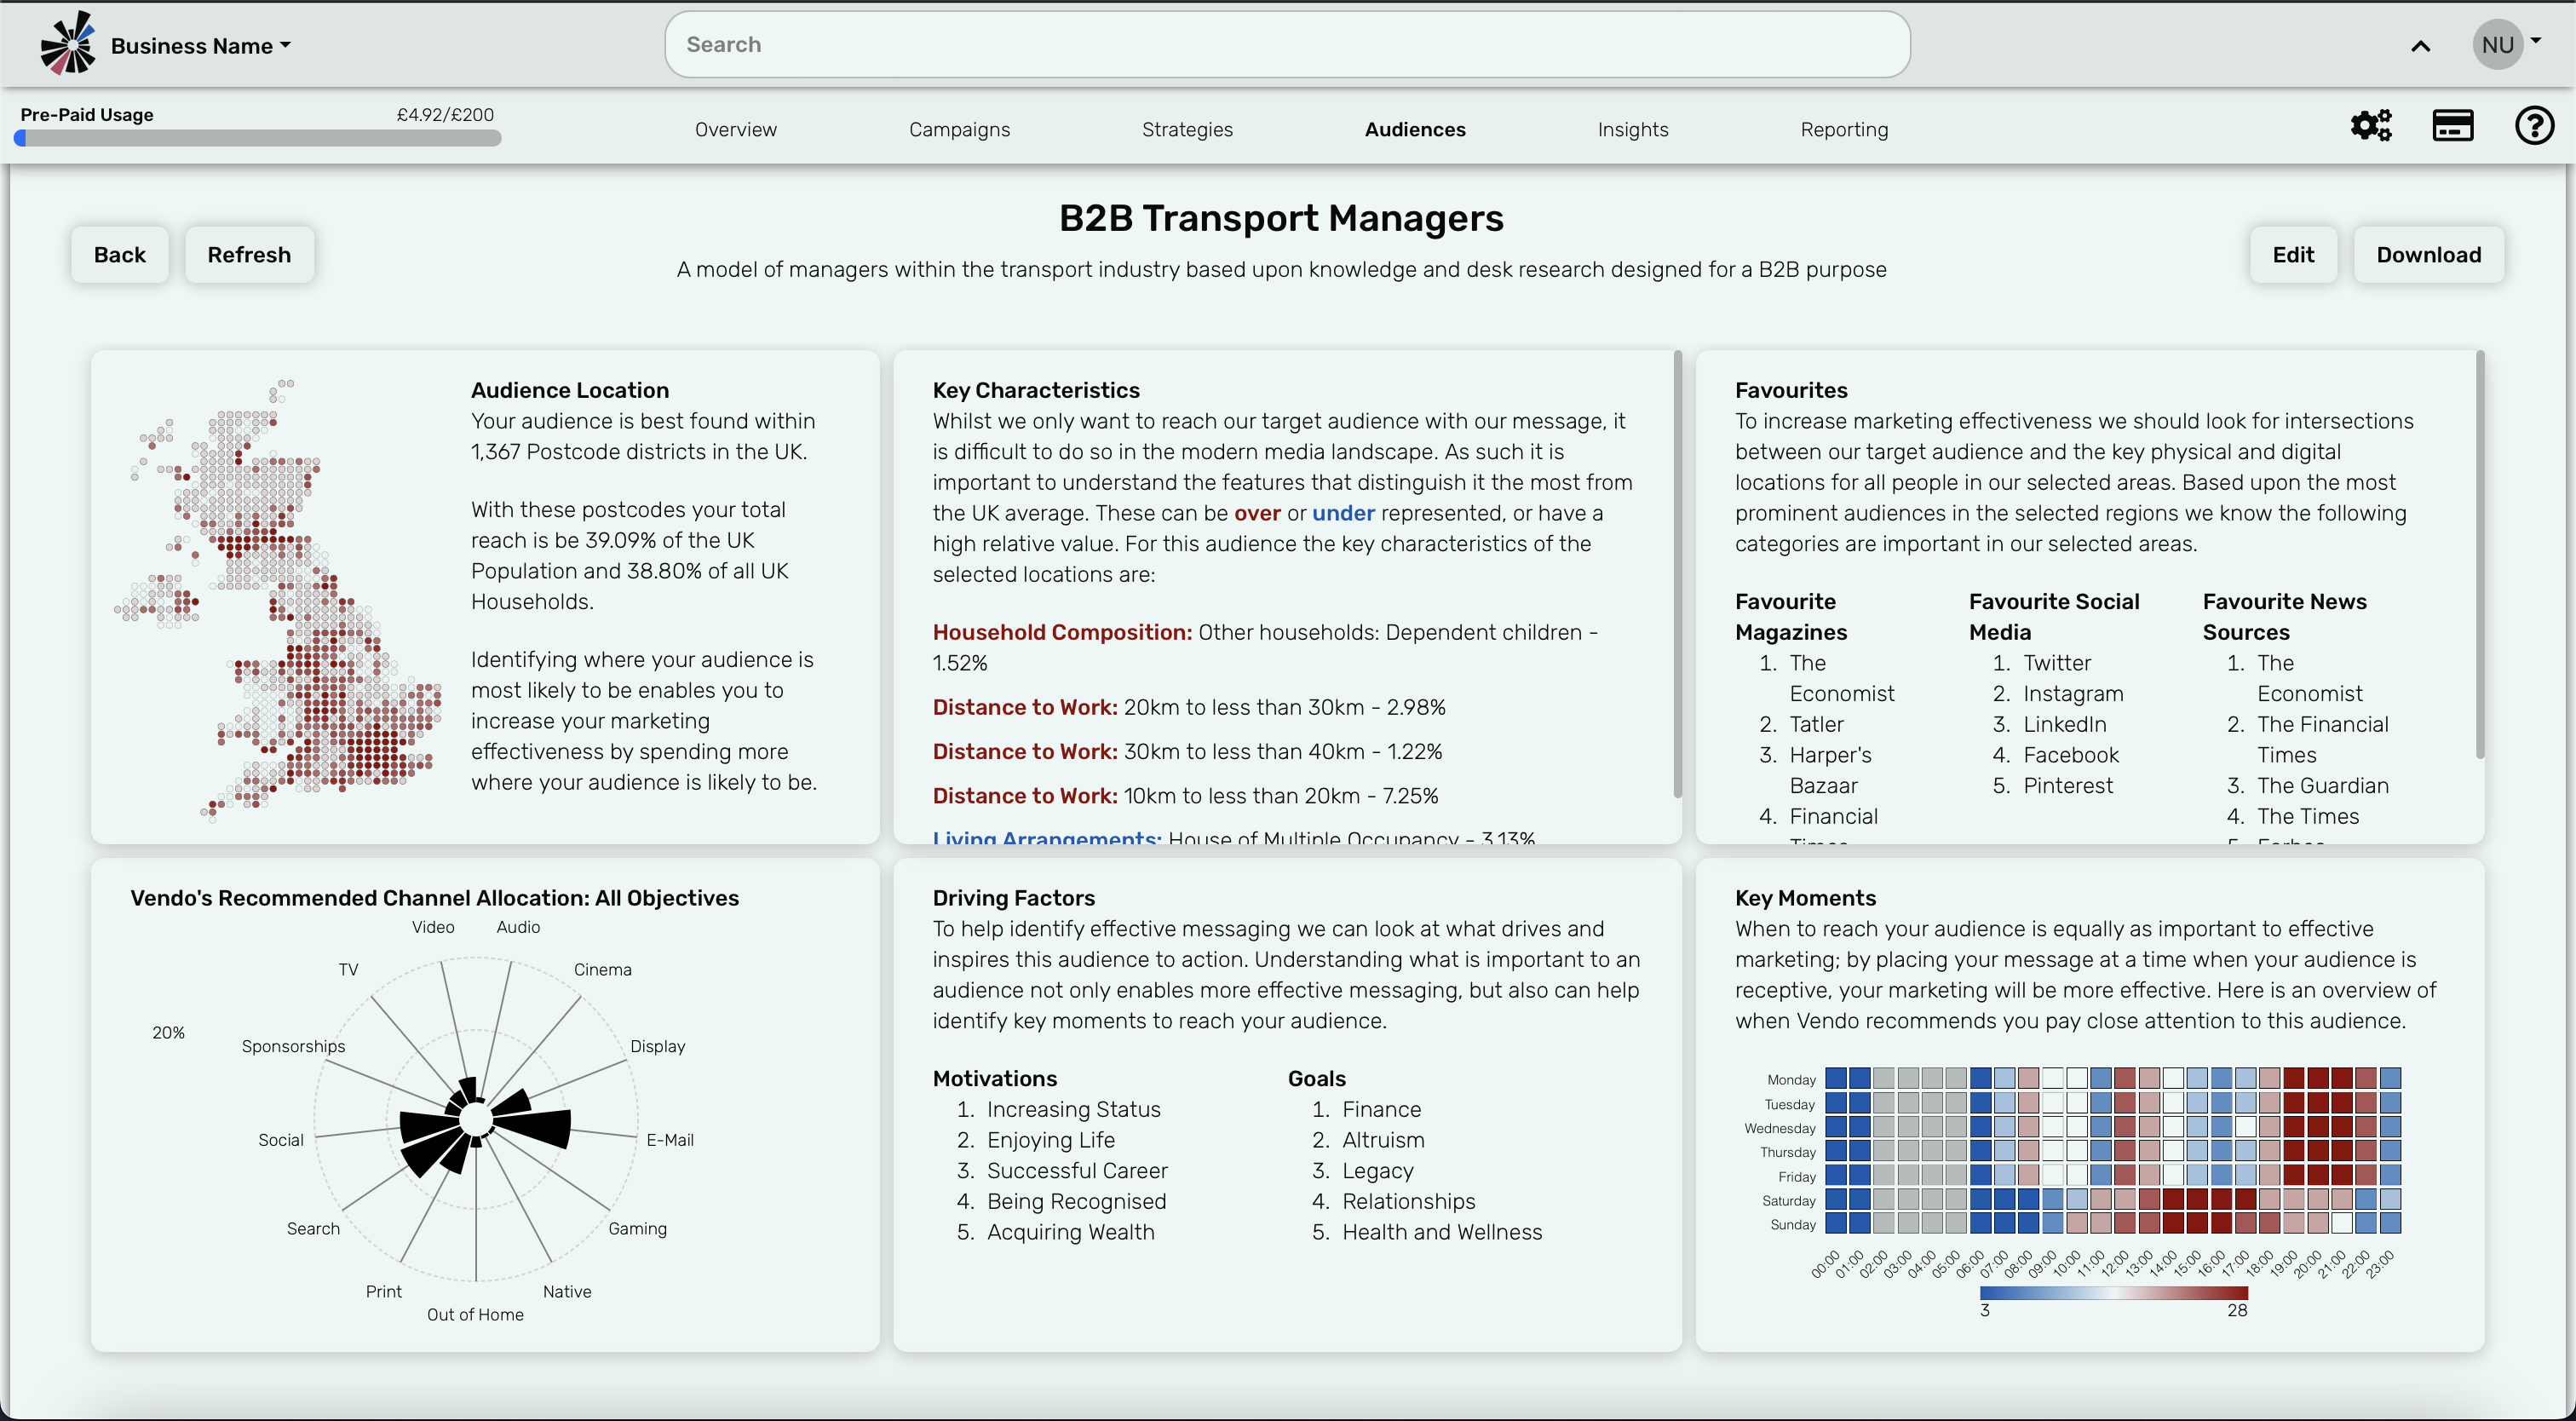Click the Favourites panel scrollbar

2480,554
